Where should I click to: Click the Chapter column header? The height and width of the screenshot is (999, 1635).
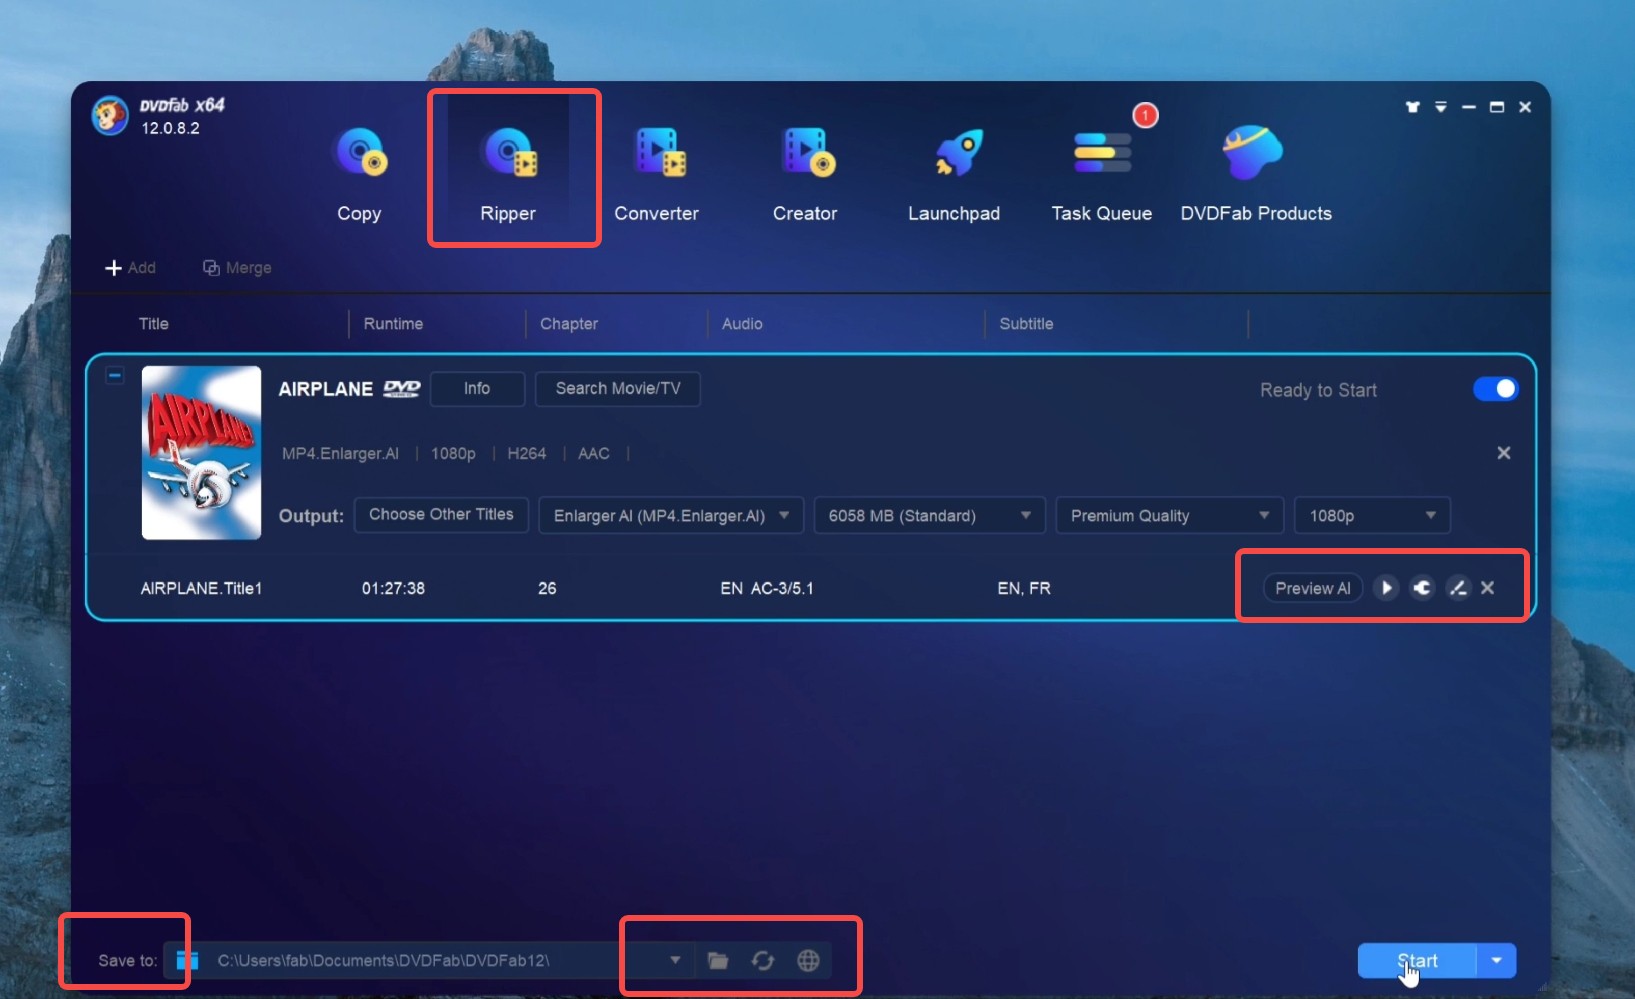tap(569, 324)
